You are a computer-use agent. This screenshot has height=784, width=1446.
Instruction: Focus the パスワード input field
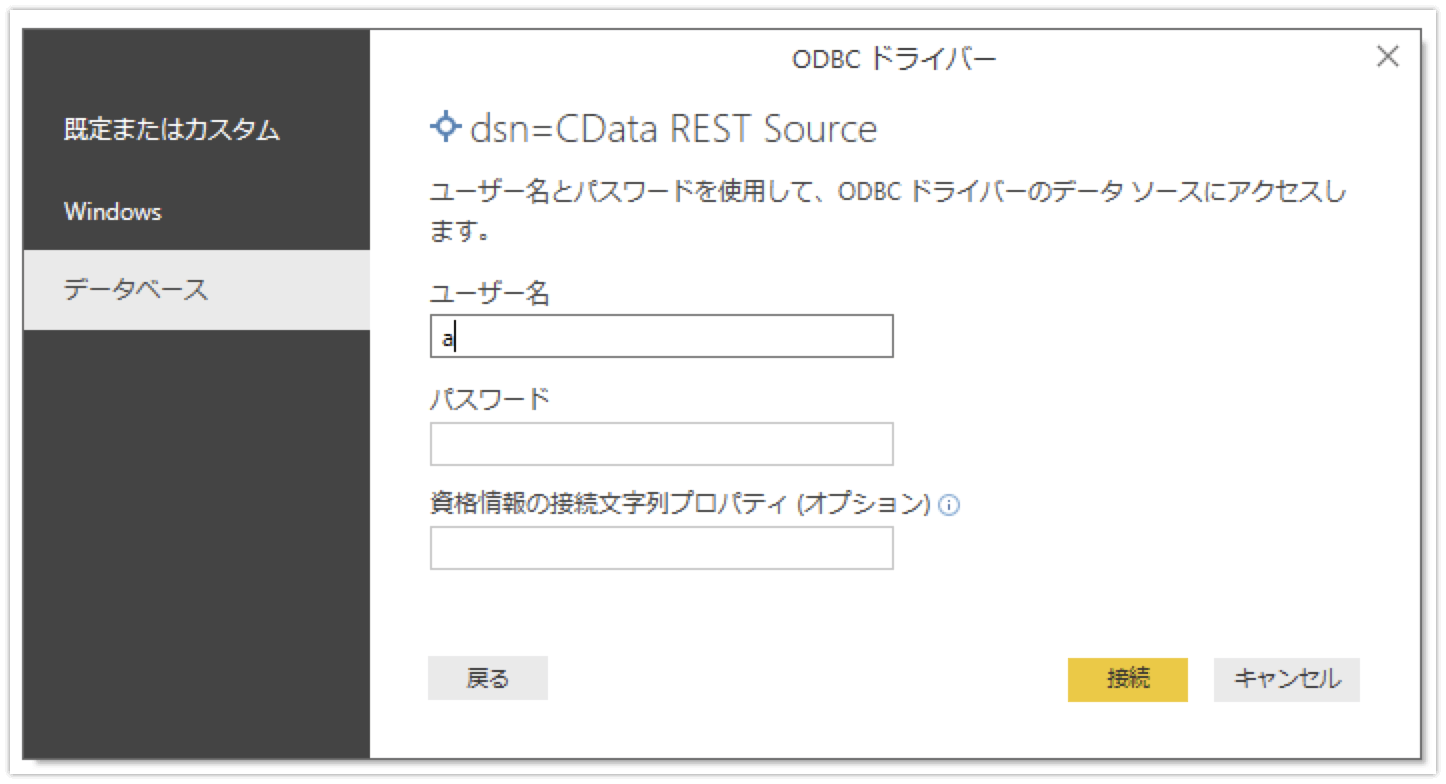point(661,444)
